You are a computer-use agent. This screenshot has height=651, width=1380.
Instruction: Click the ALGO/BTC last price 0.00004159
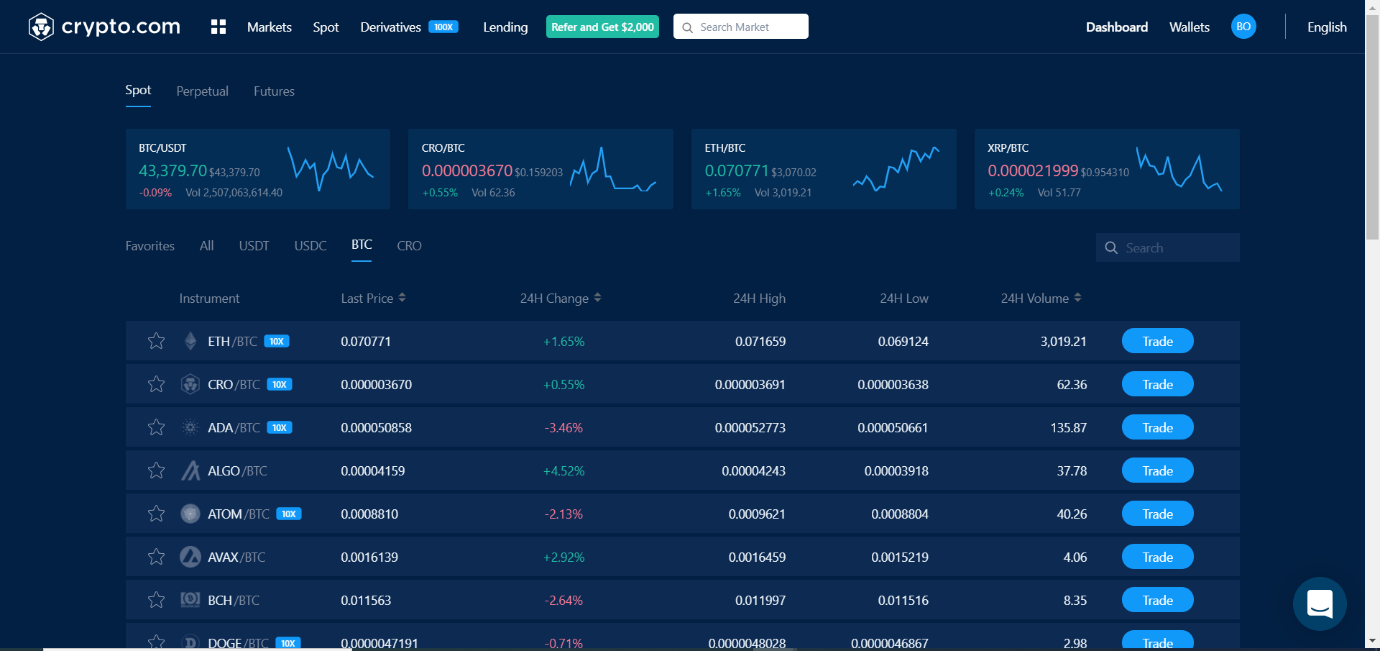pos(373,470)
